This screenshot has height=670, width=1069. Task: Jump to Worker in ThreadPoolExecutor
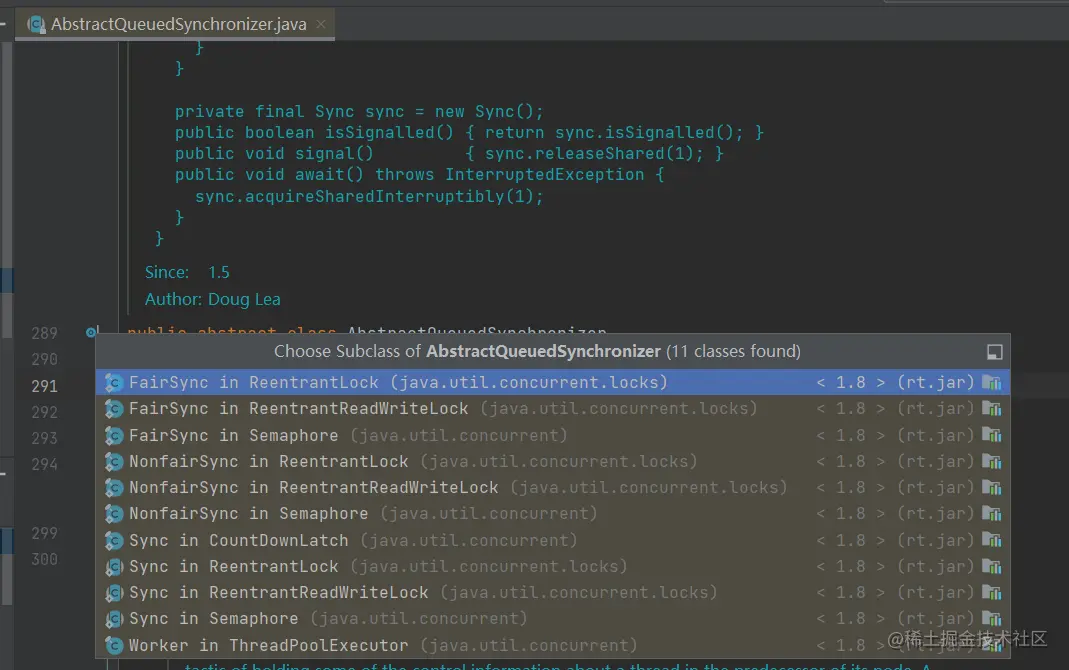(552, 645)
